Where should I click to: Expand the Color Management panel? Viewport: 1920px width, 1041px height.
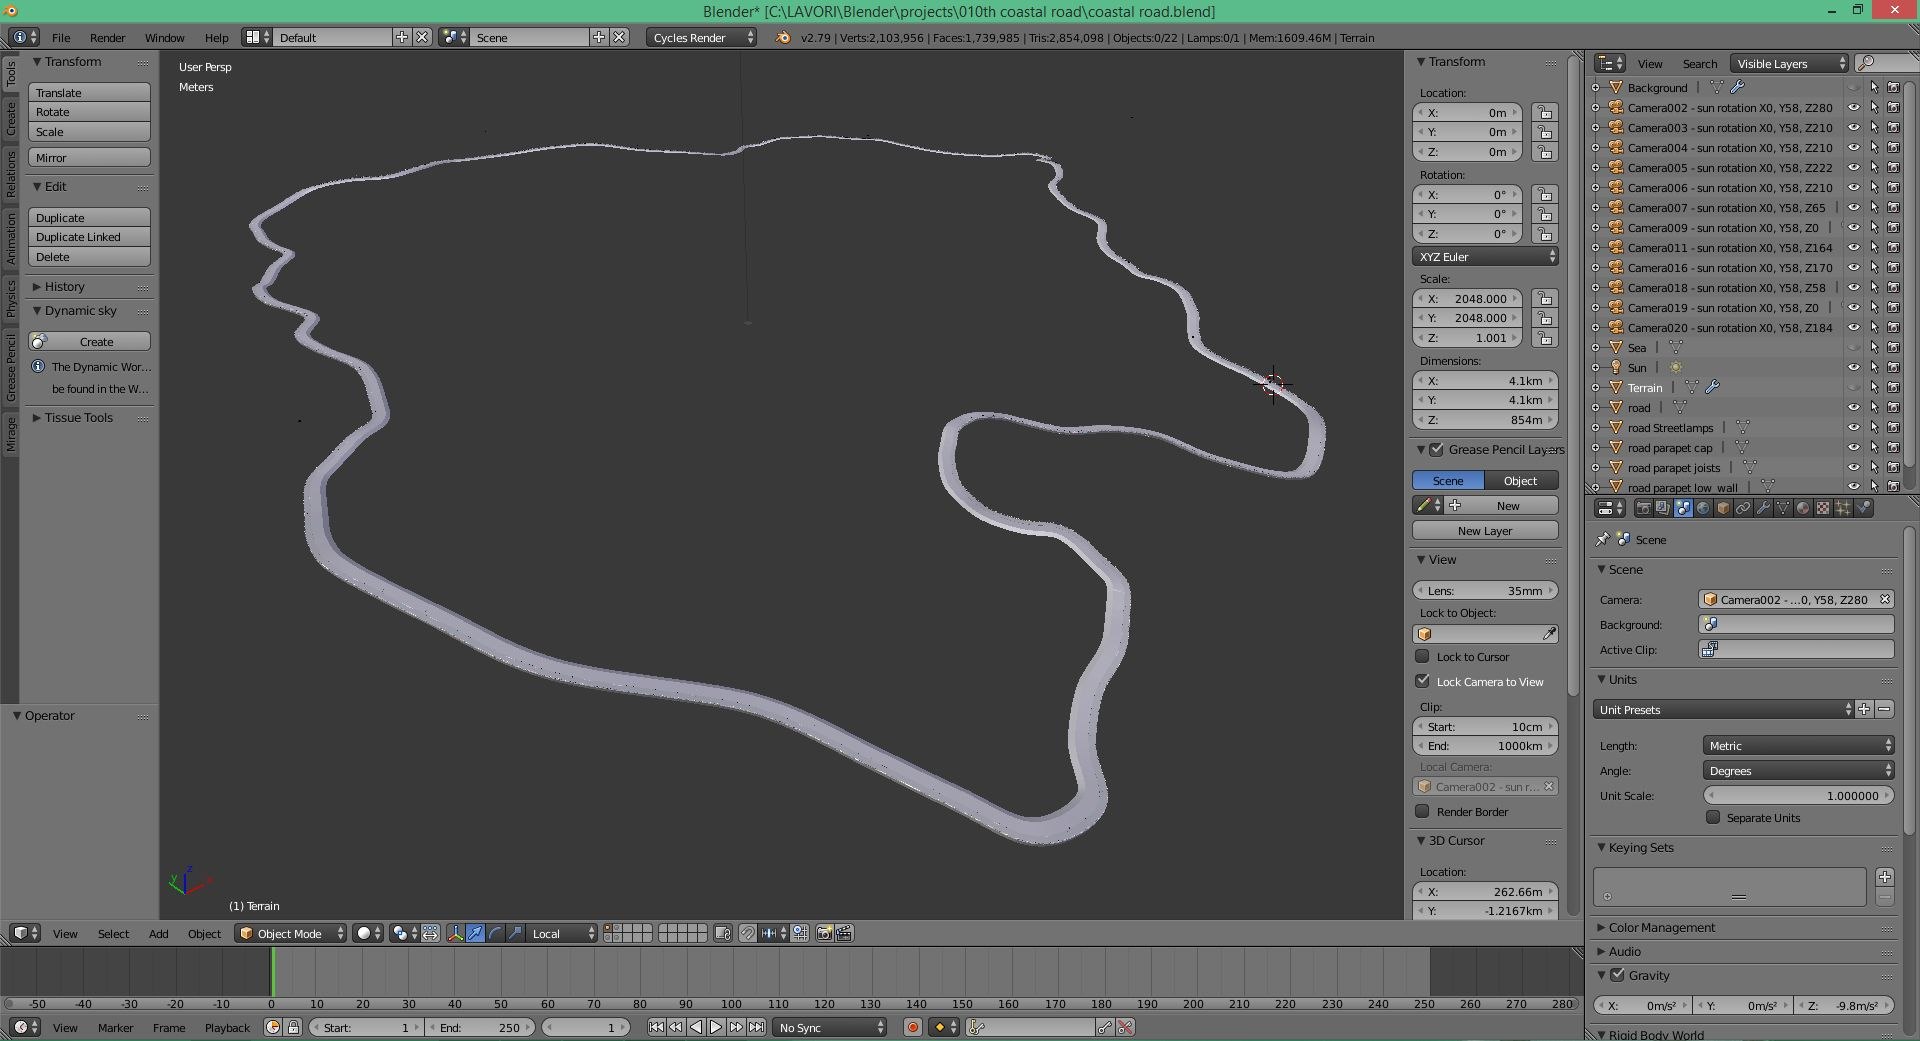click(1661, 927)
